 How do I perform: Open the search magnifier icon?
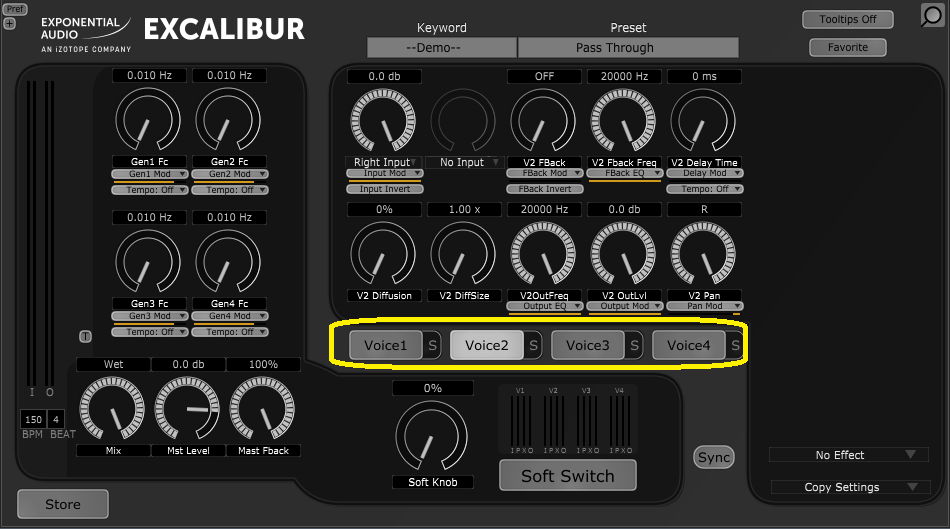[x=932, y=15]
